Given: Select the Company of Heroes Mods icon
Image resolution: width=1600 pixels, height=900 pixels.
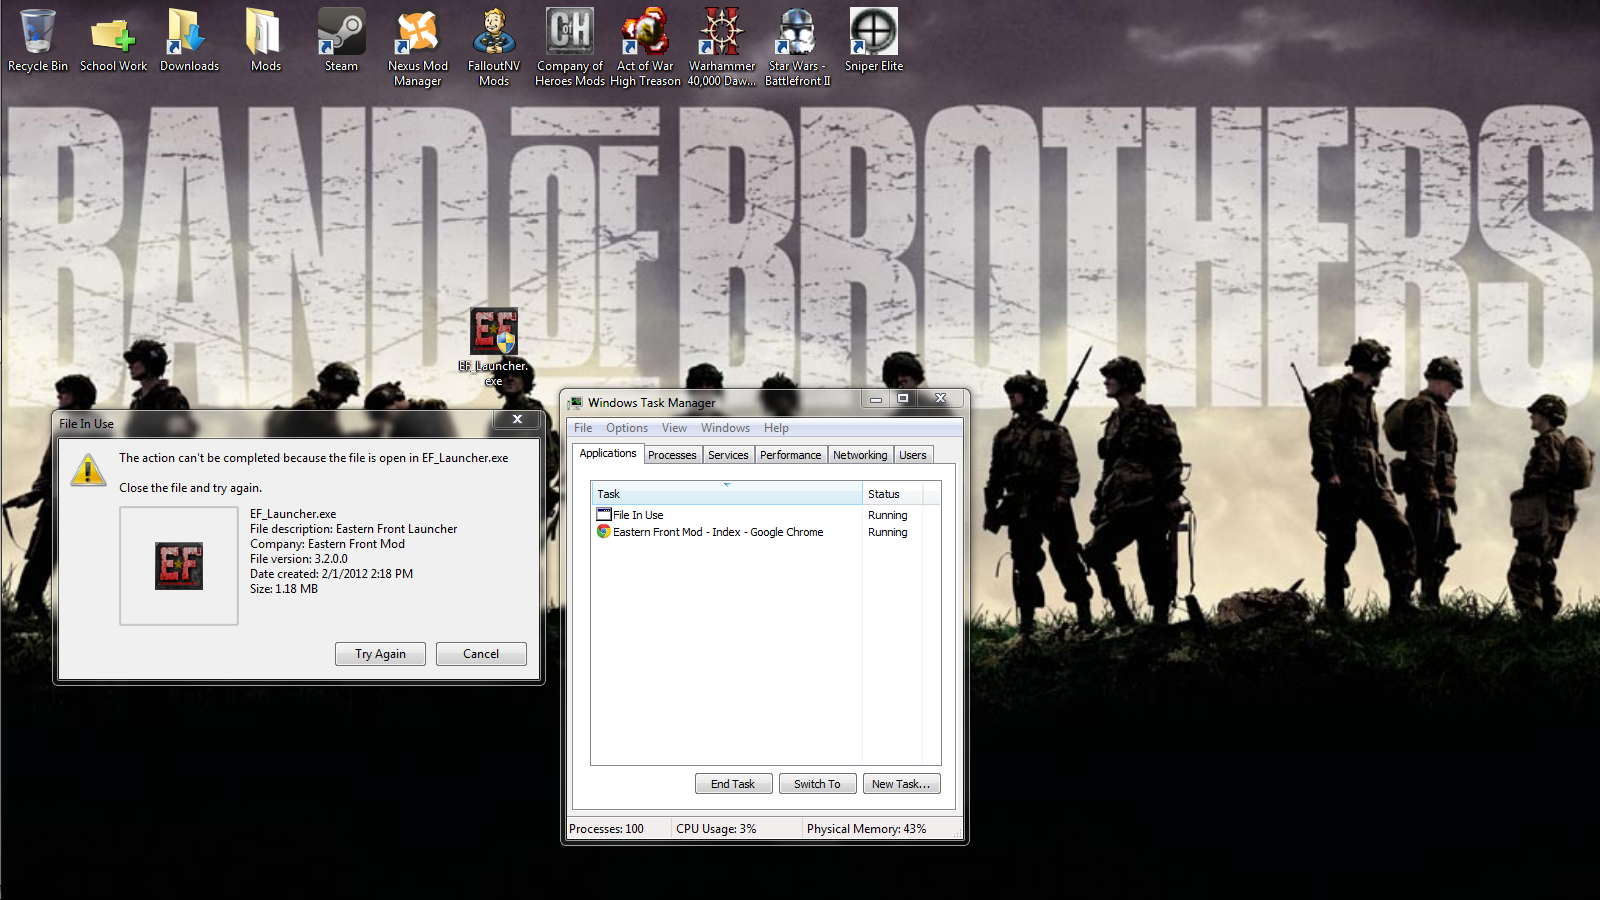Looking at the screenshot, I should click(570, 47).
